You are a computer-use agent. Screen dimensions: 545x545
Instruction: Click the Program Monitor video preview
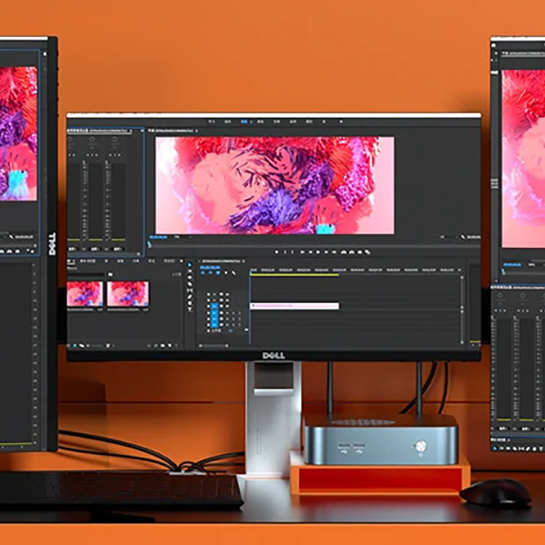(275, 185)
